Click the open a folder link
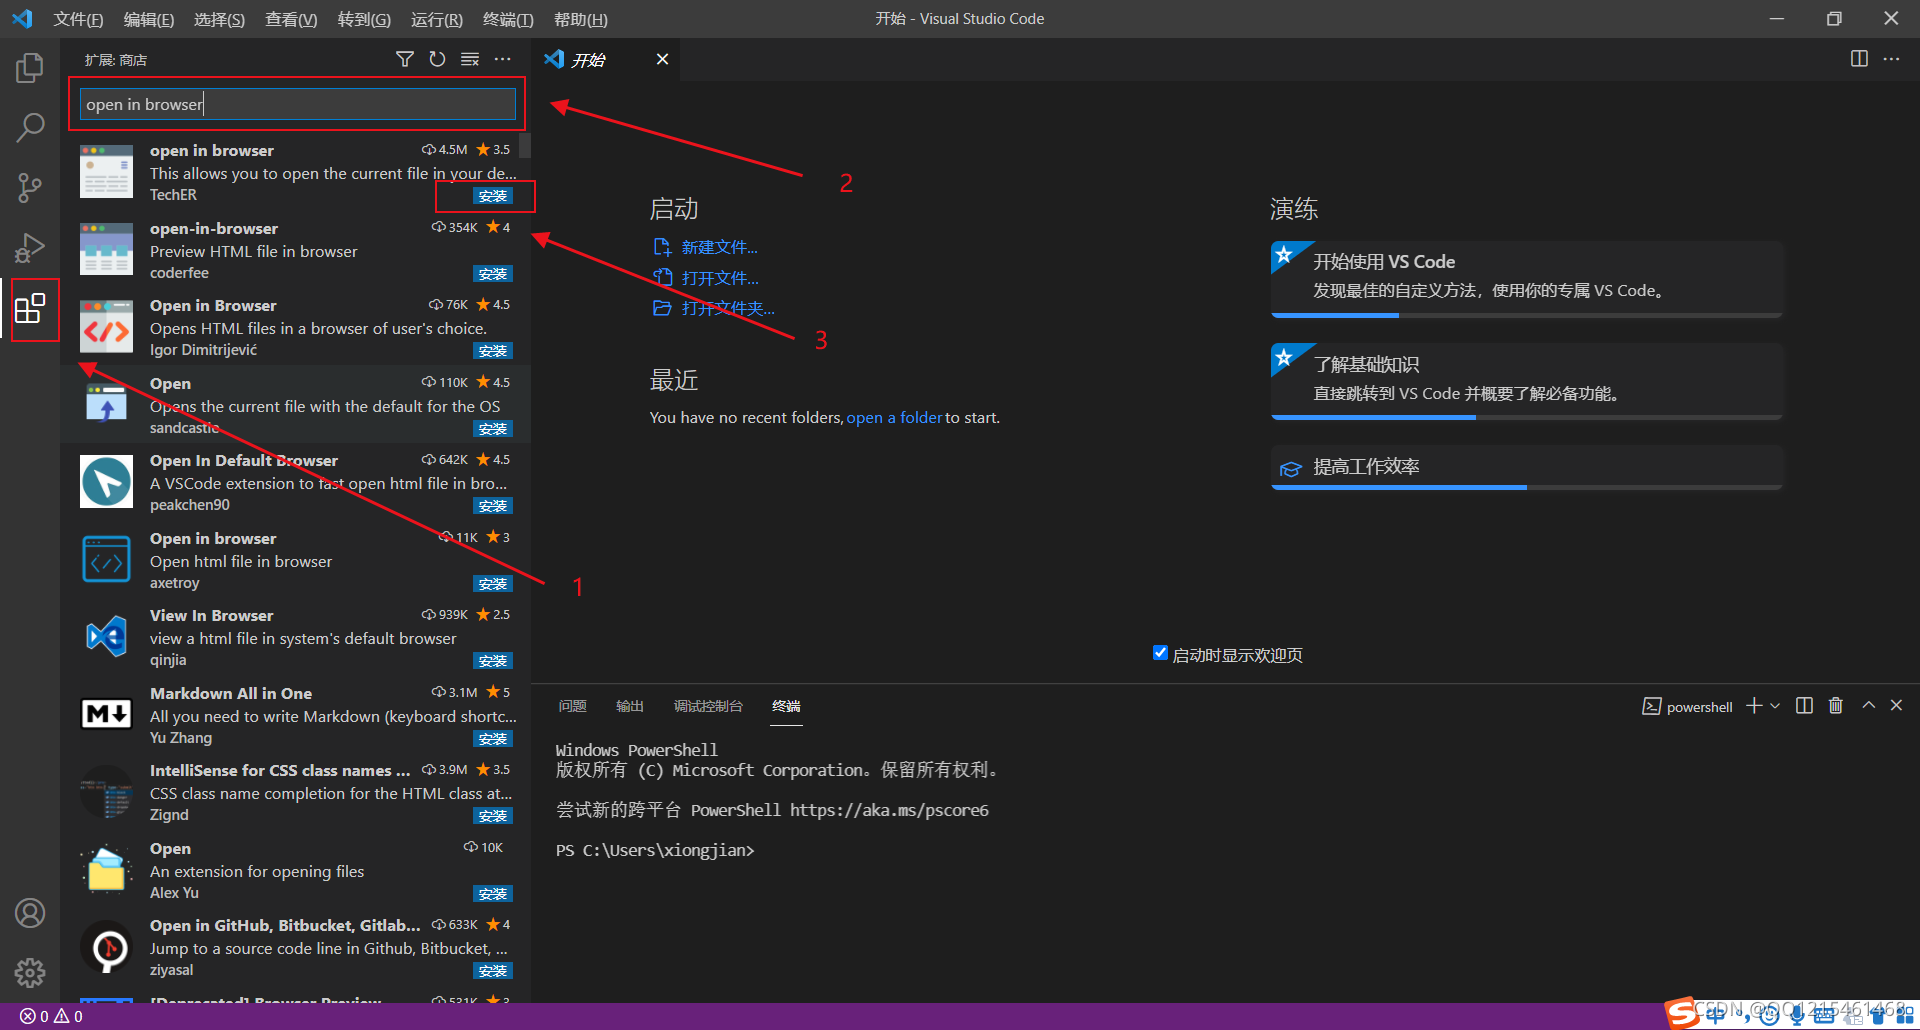Image resolution: width=1920 pixels, height=1030 pixels. (894, 418)
